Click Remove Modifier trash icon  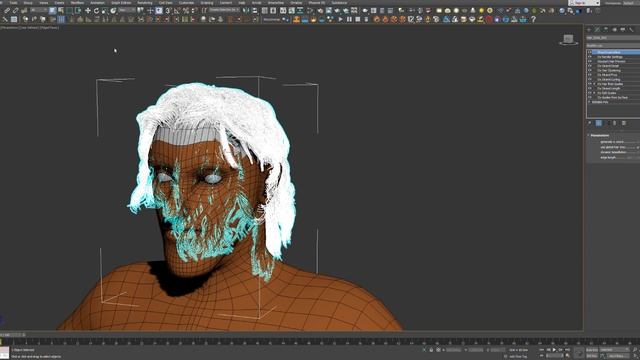pyautogui.click(x=614, y=123)
